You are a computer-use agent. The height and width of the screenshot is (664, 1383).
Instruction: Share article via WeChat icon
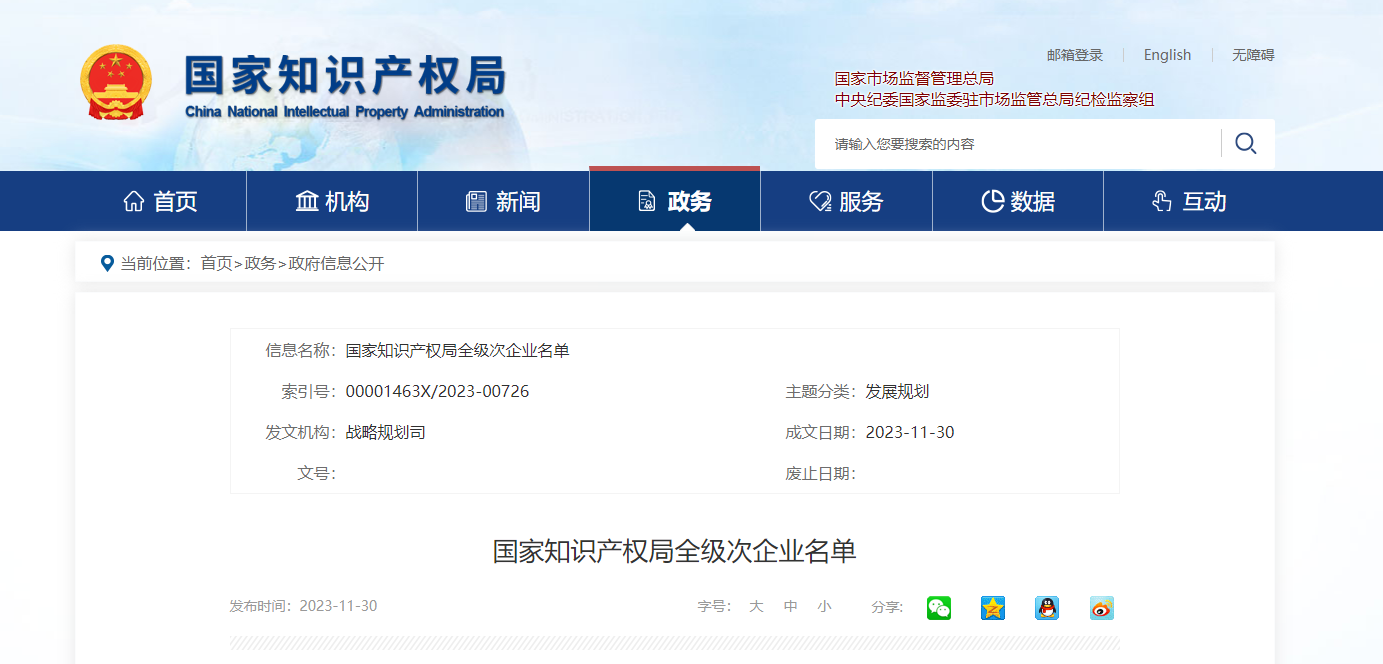point(938,608)
